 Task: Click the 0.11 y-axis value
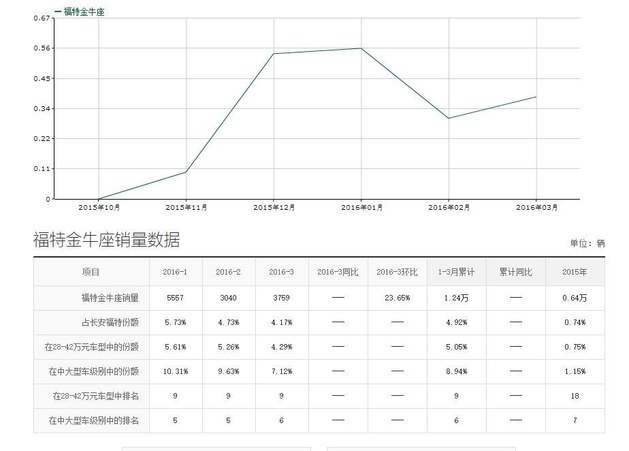point(42,169)
